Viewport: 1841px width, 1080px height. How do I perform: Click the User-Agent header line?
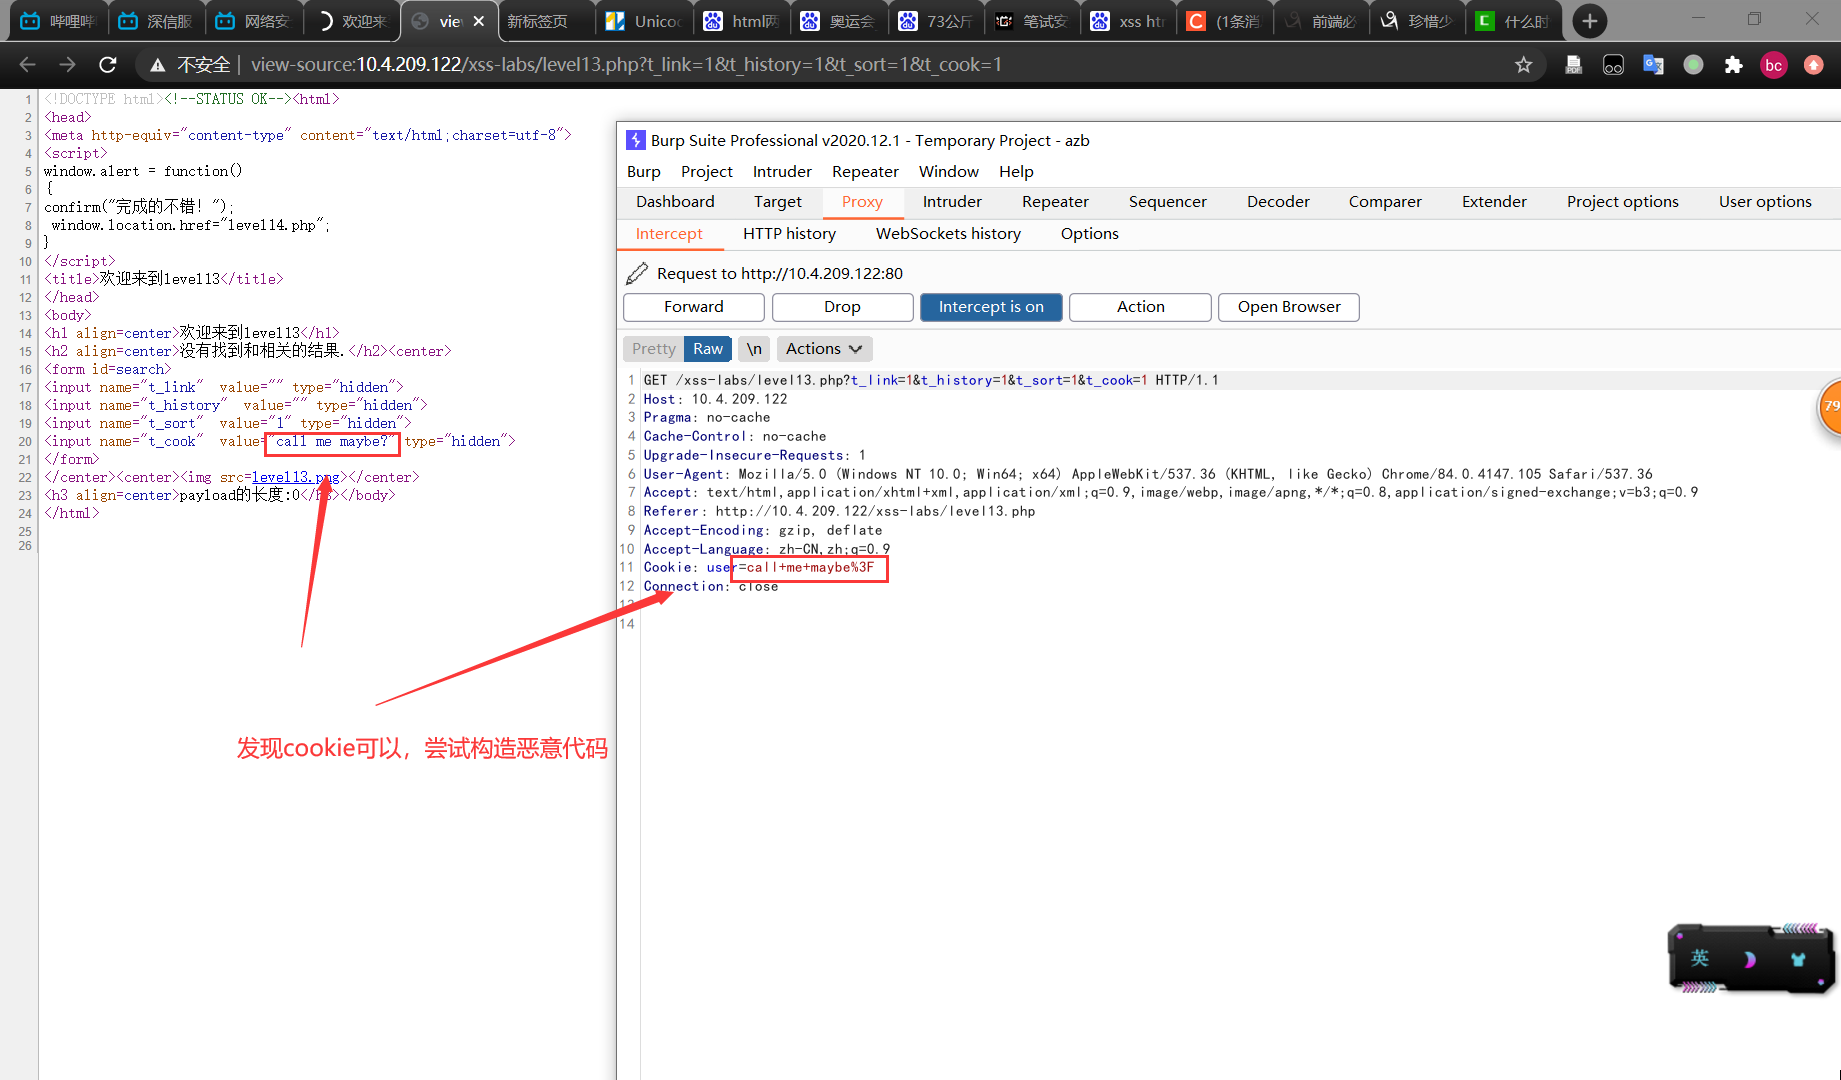(x=1148, y=474)
